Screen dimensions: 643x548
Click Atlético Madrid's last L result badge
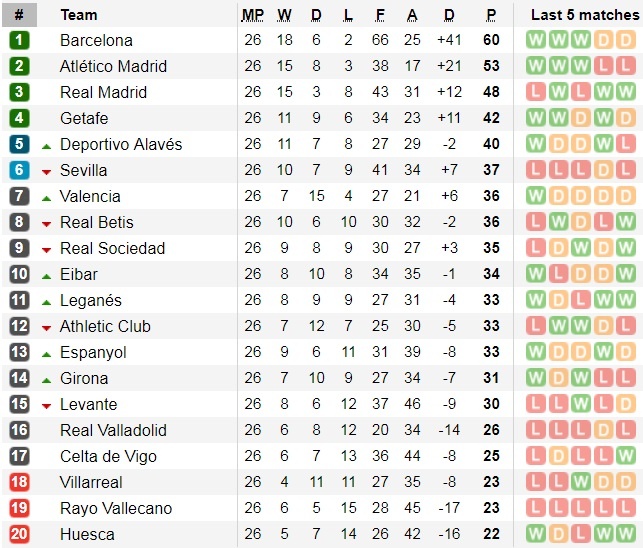628,66
